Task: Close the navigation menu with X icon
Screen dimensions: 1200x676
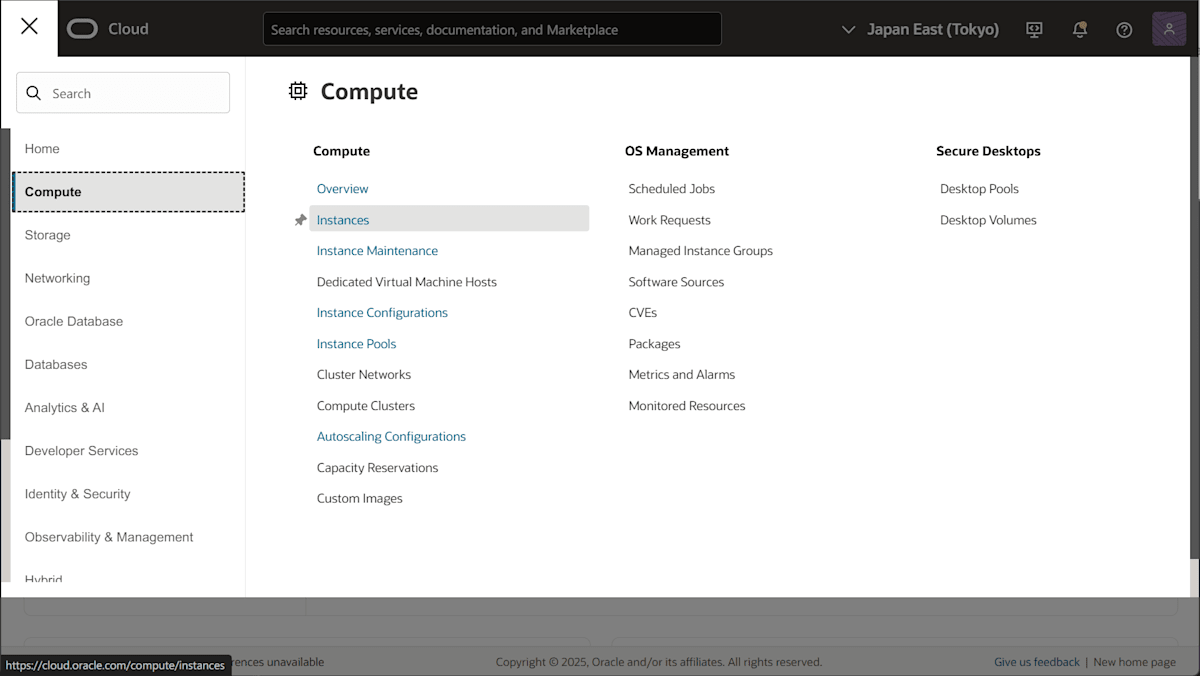Action: (29, 27)
